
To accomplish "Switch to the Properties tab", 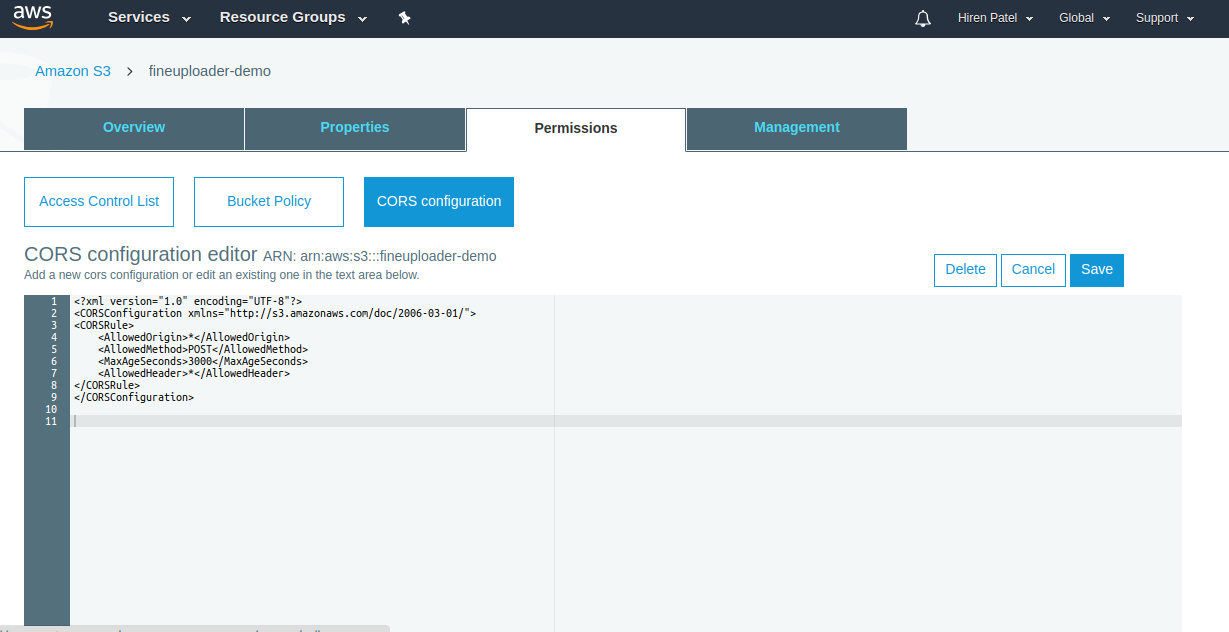I will click(354, 128).
